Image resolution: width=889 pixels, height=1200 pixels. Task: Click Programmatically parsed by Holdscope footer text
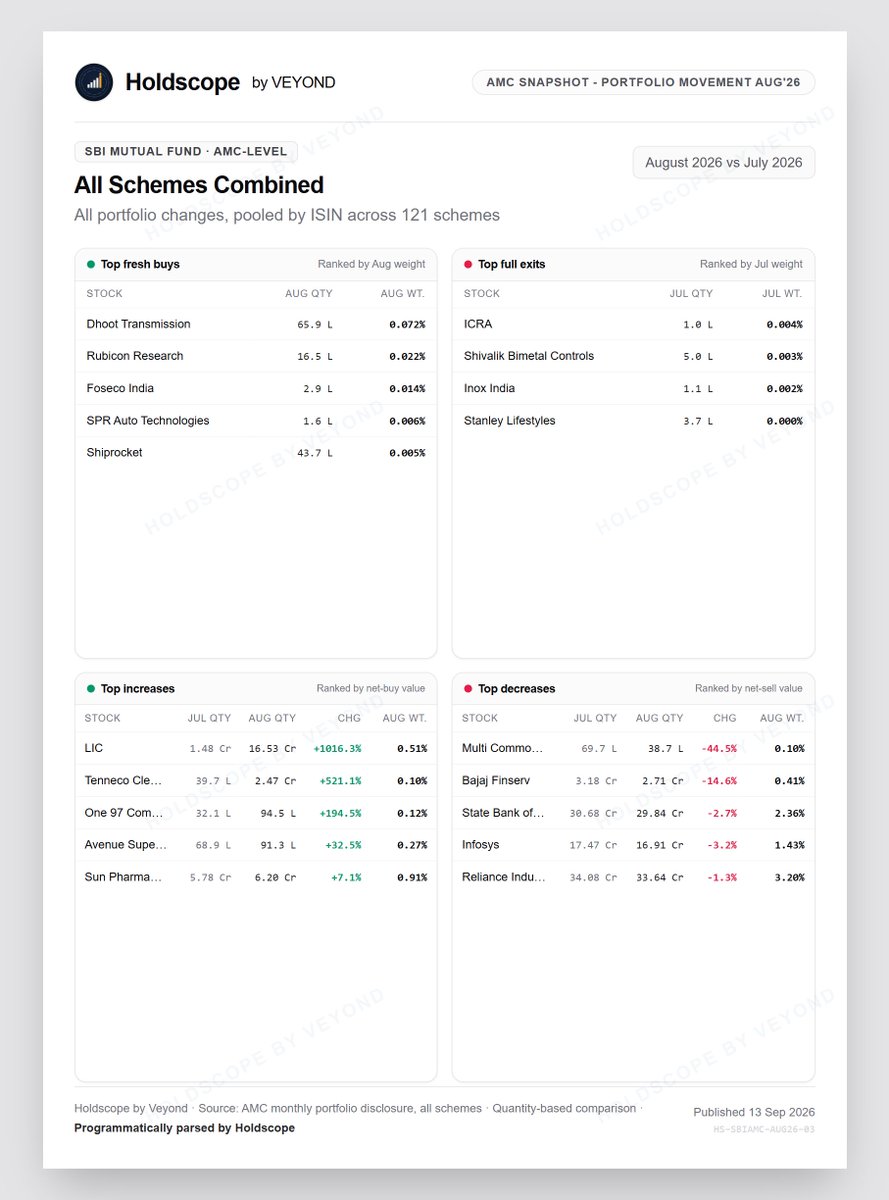(184, 1128)
